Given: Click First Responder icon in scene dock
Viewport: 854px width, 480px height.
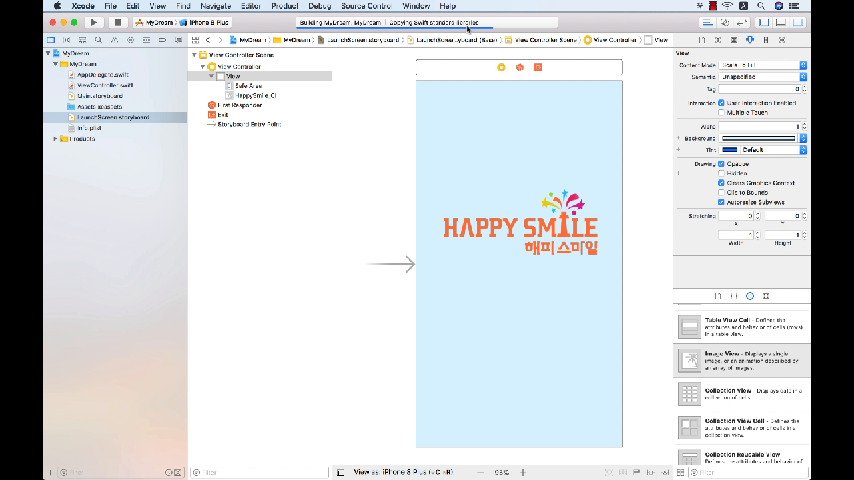Looking at the screenshot, I should [520, 67].
